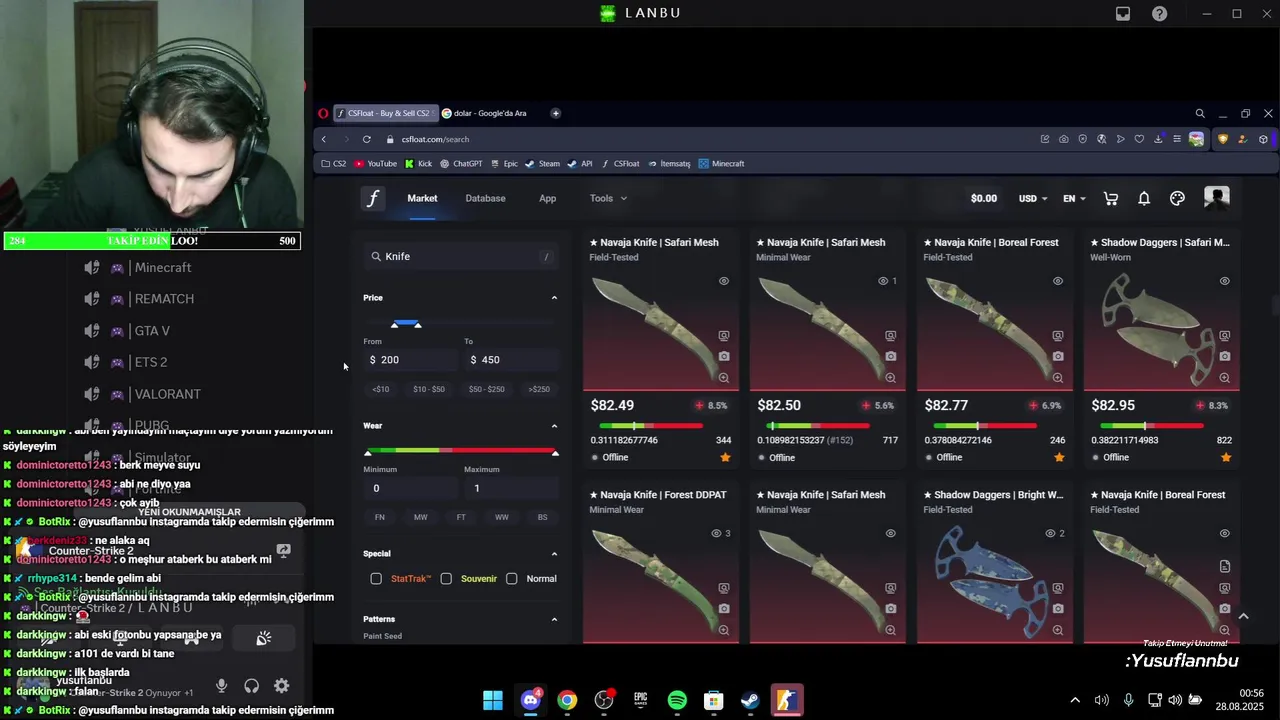This screenshot has width=1280, height=720.
Task: Enable the Souvenir filter checkbox
Action: [446, 578]
